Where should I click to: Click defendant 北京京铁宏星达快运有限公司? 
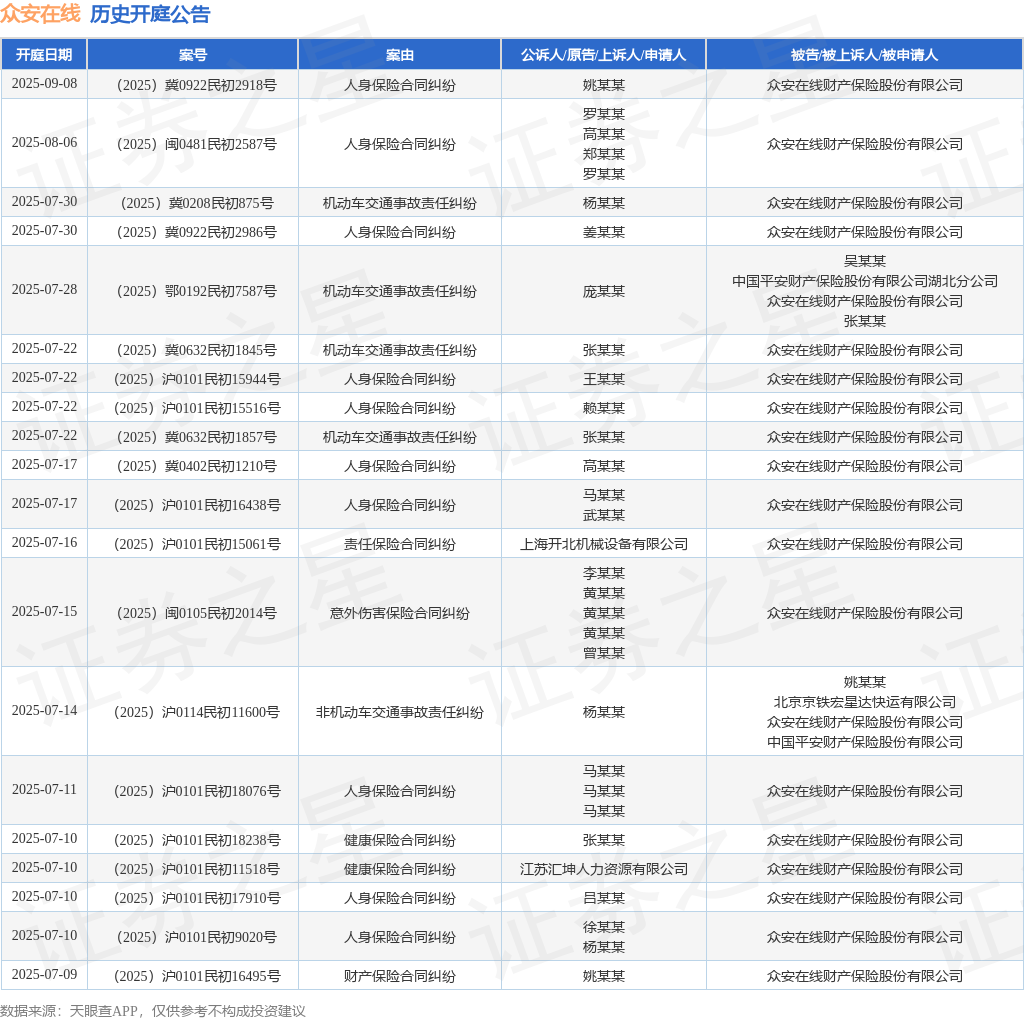point(865,702)
